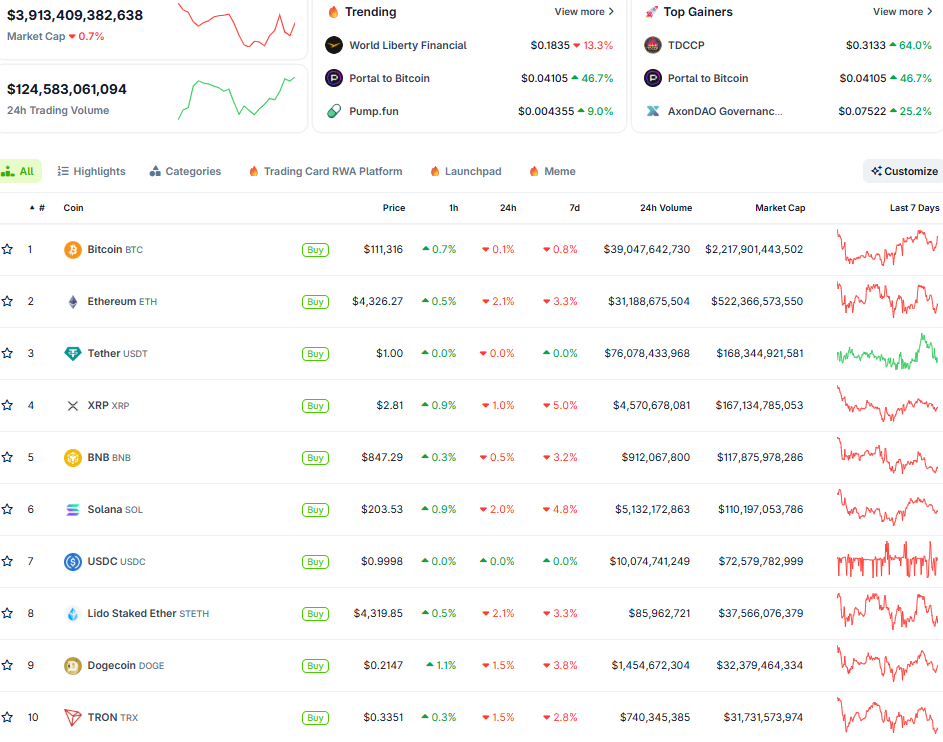Switch to the Highlights tab
Viewport: 943px width, 742px height.
91,171
